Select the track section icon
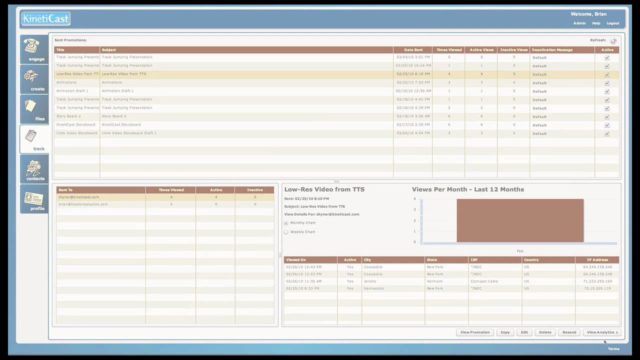Viewport: 640px width, 360px height. coord(34,139)
